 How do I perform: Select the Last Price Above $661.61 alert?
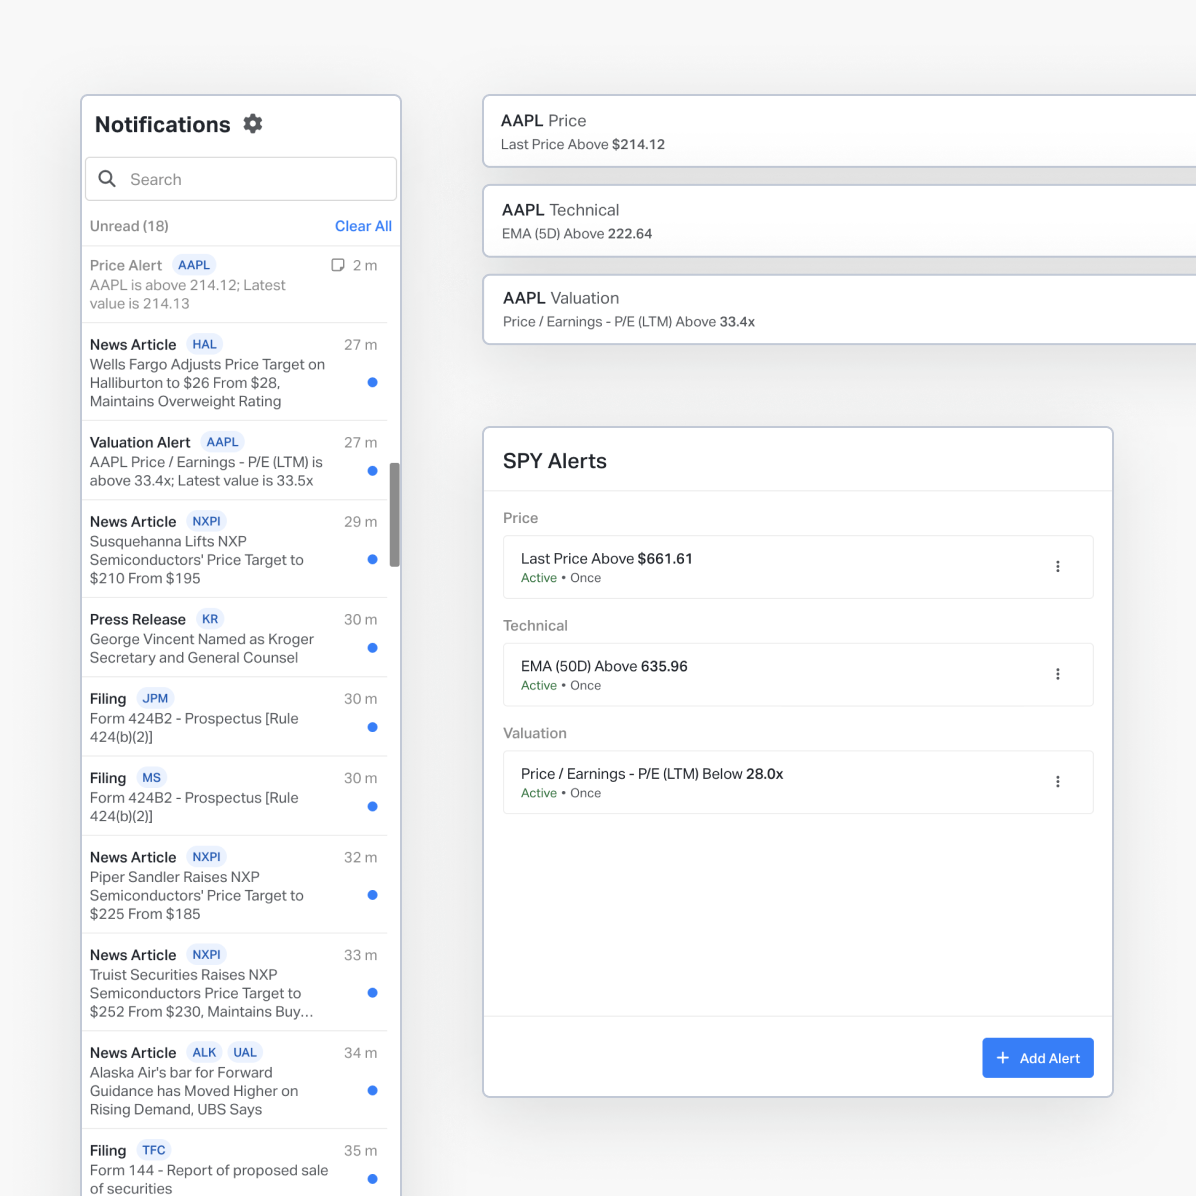click(798, 567)
